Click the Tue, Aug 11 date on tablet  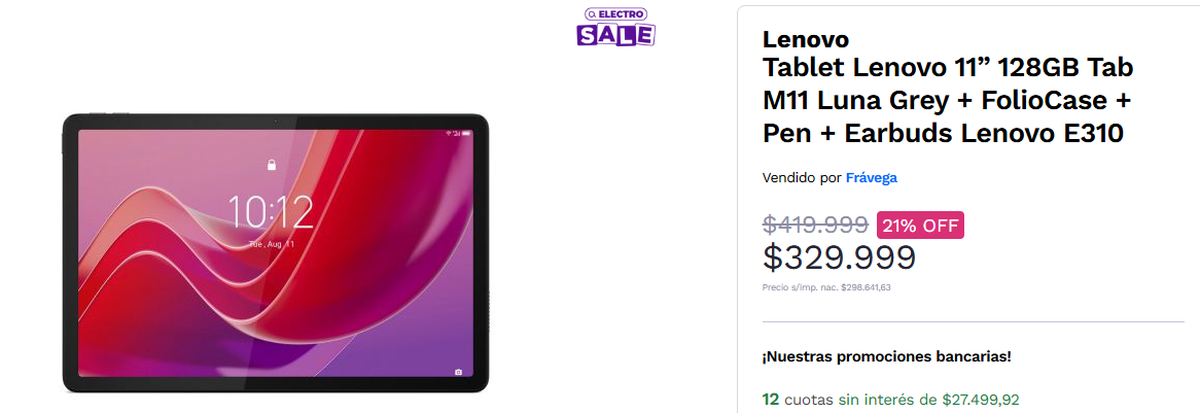pos(271,243)
